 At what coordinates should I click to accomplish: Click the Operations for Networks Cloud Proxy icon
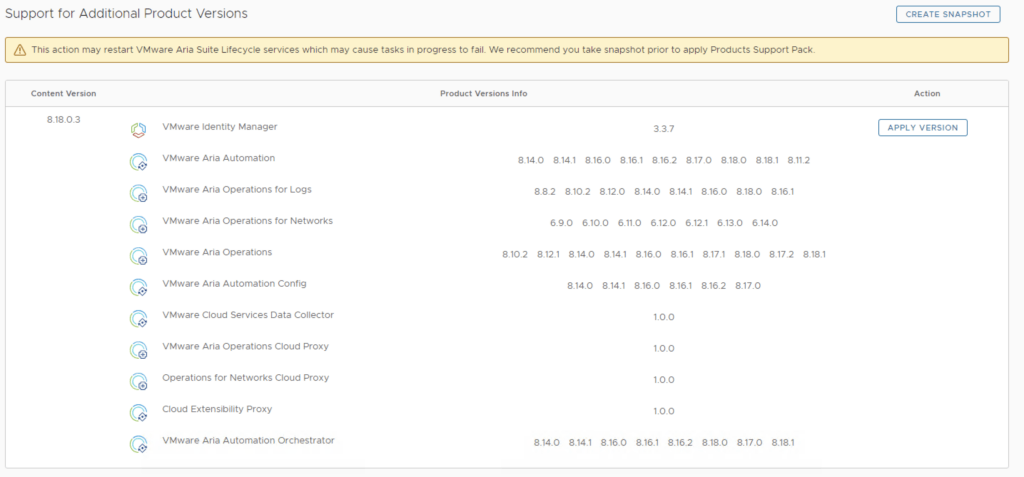pos(139,381)
